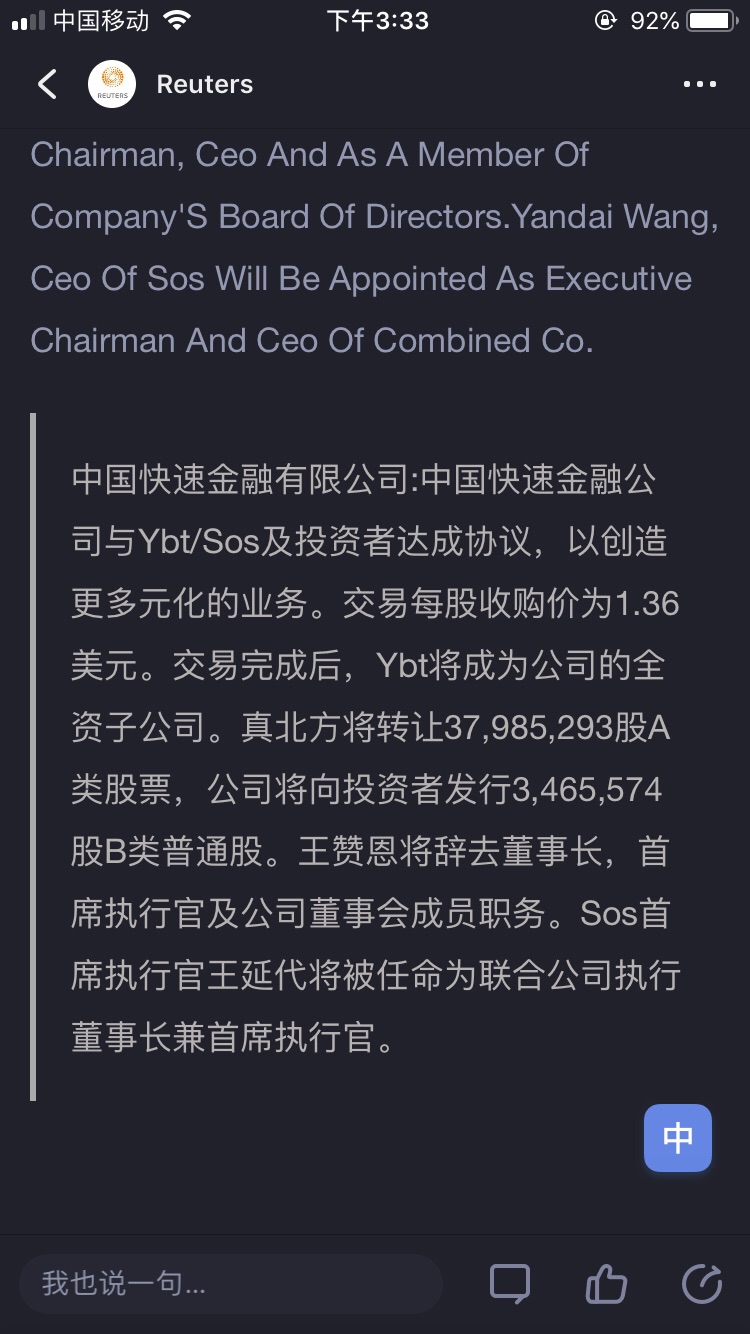Like the post with thumbs-up icon
Screen dimensions: 750x1334
tap(606, 1284)
